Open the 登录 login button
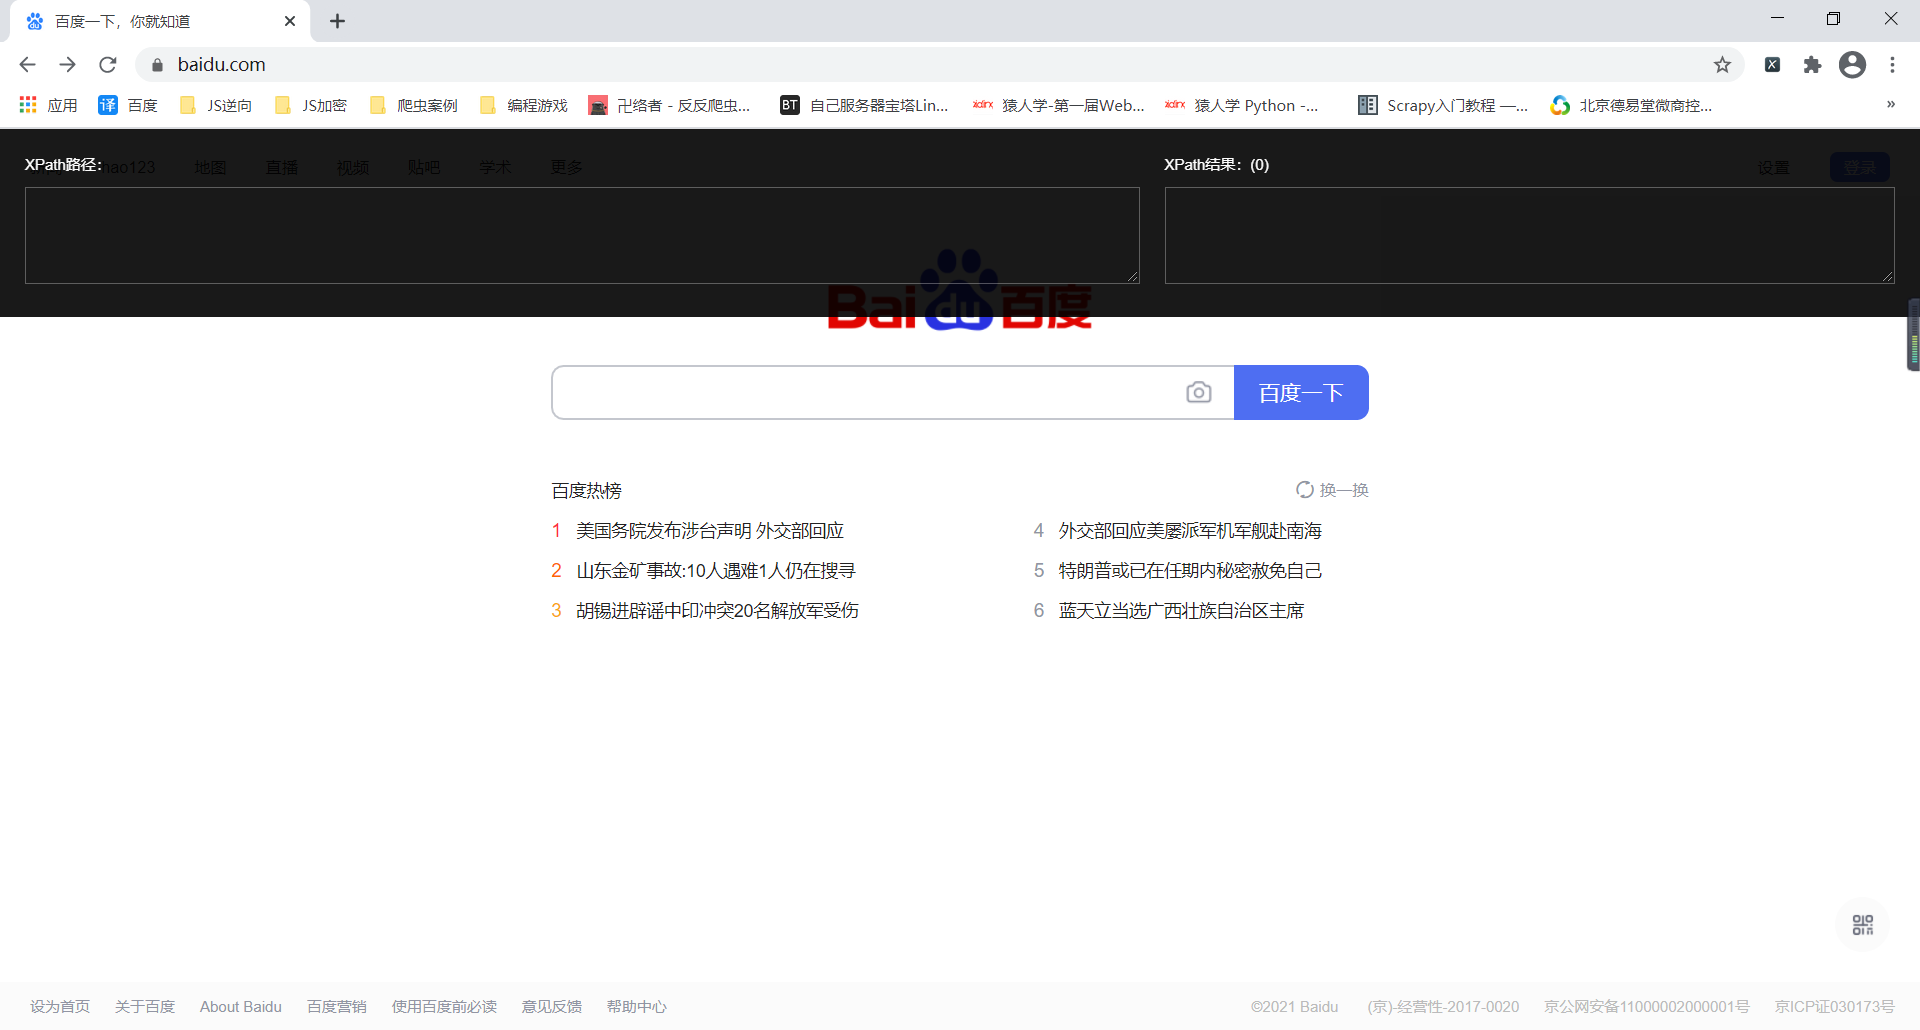This screenshot has height=1030, width=1920. point(1860,167)
